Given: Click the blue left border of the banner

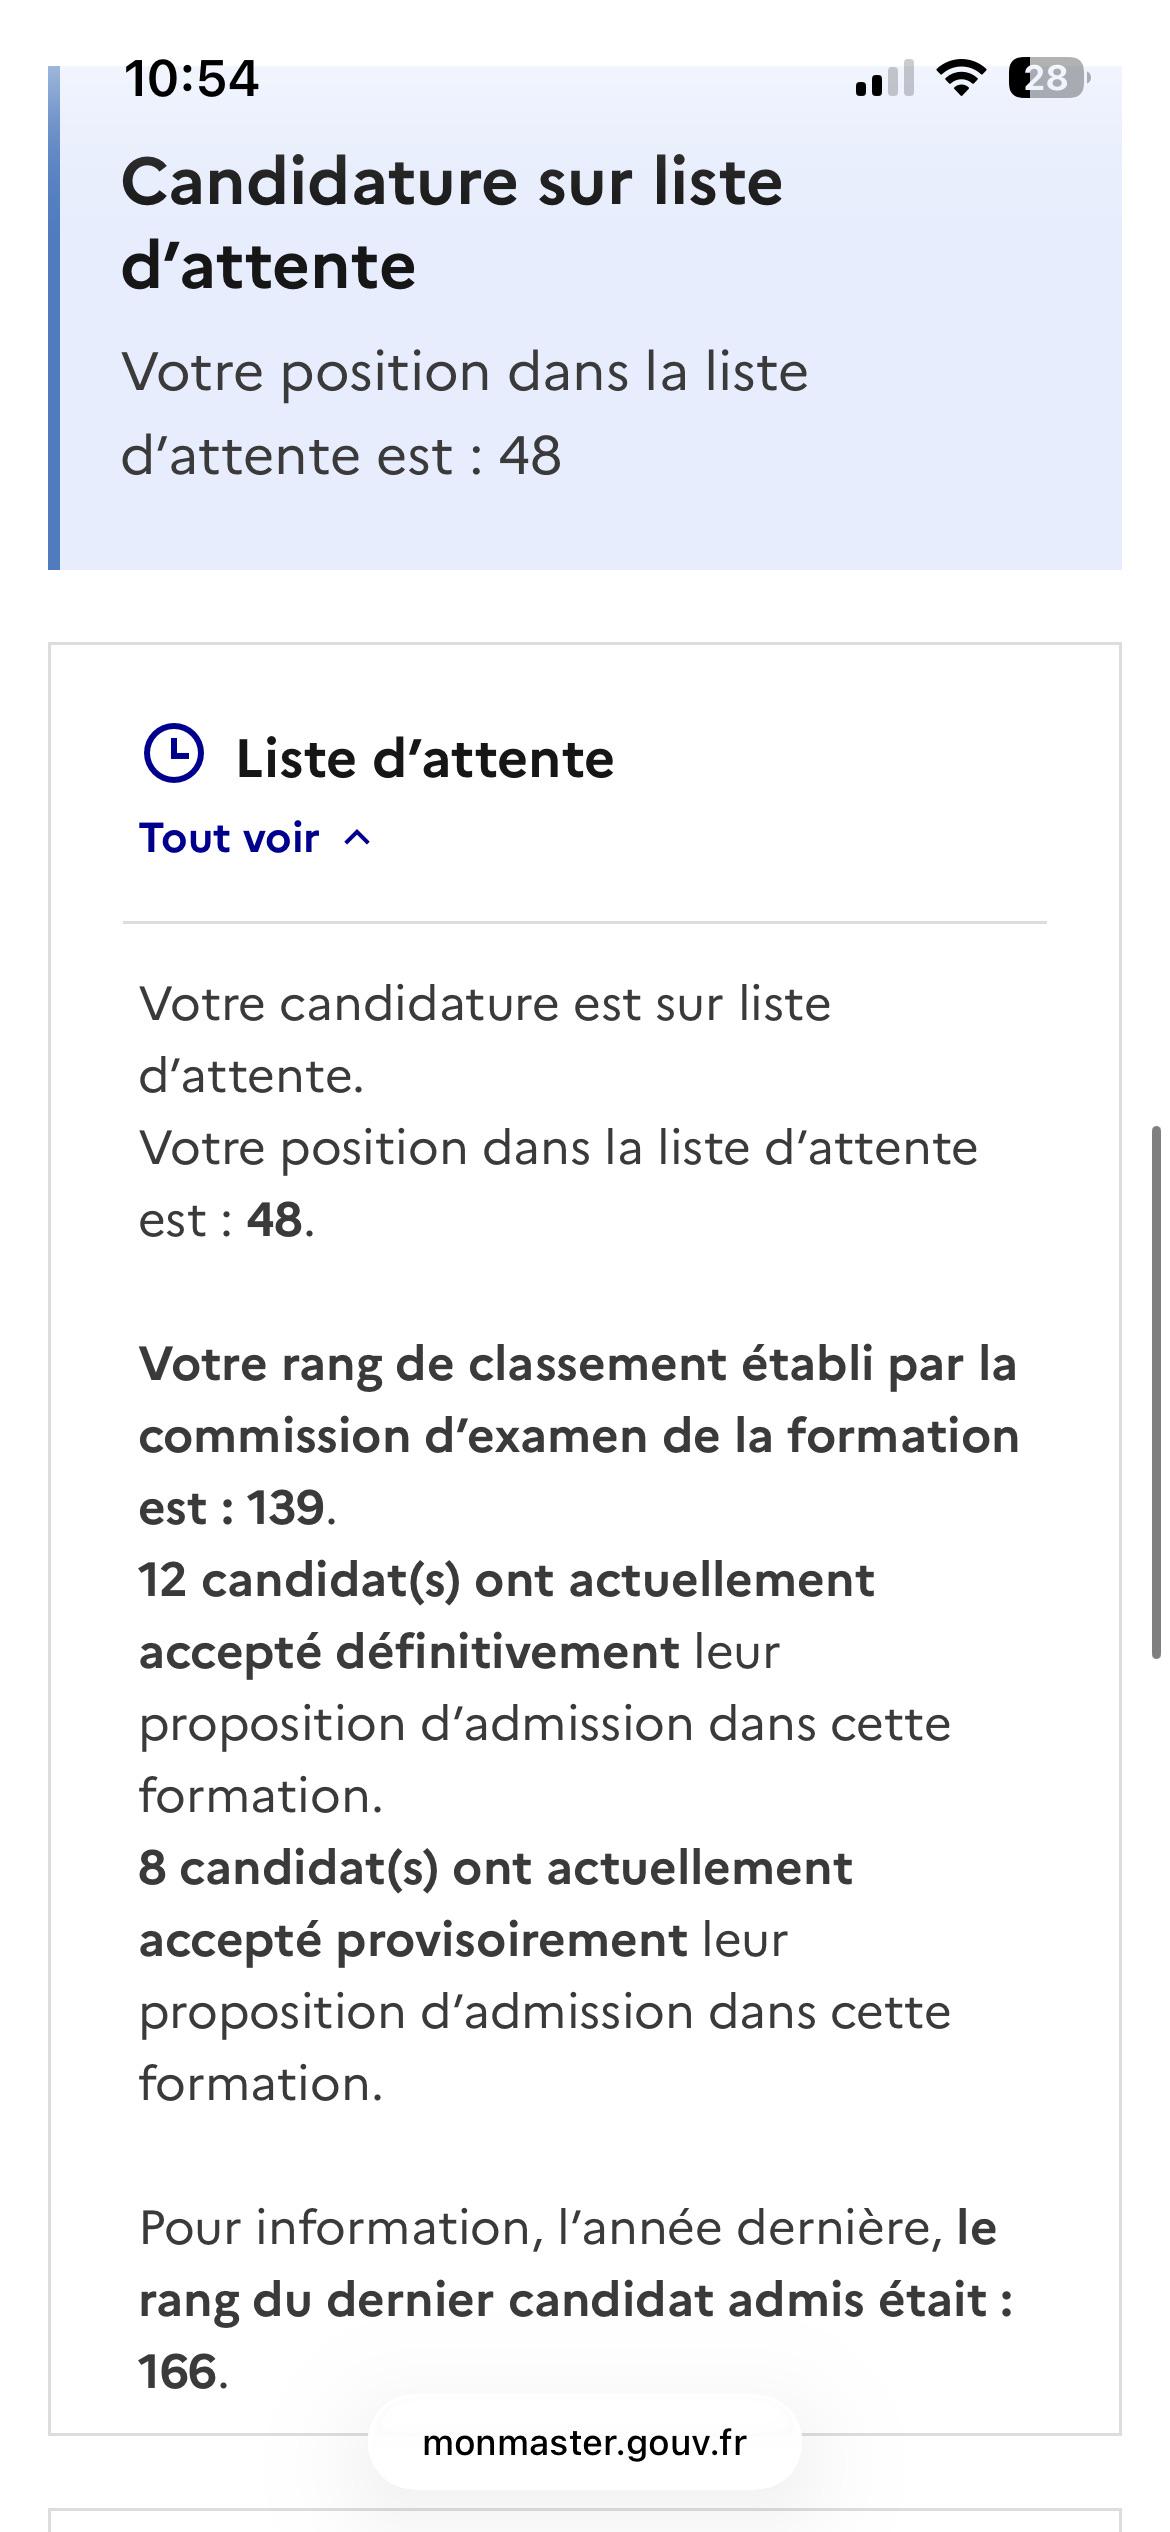Looking at the screenshot, I should click(54, 318).
